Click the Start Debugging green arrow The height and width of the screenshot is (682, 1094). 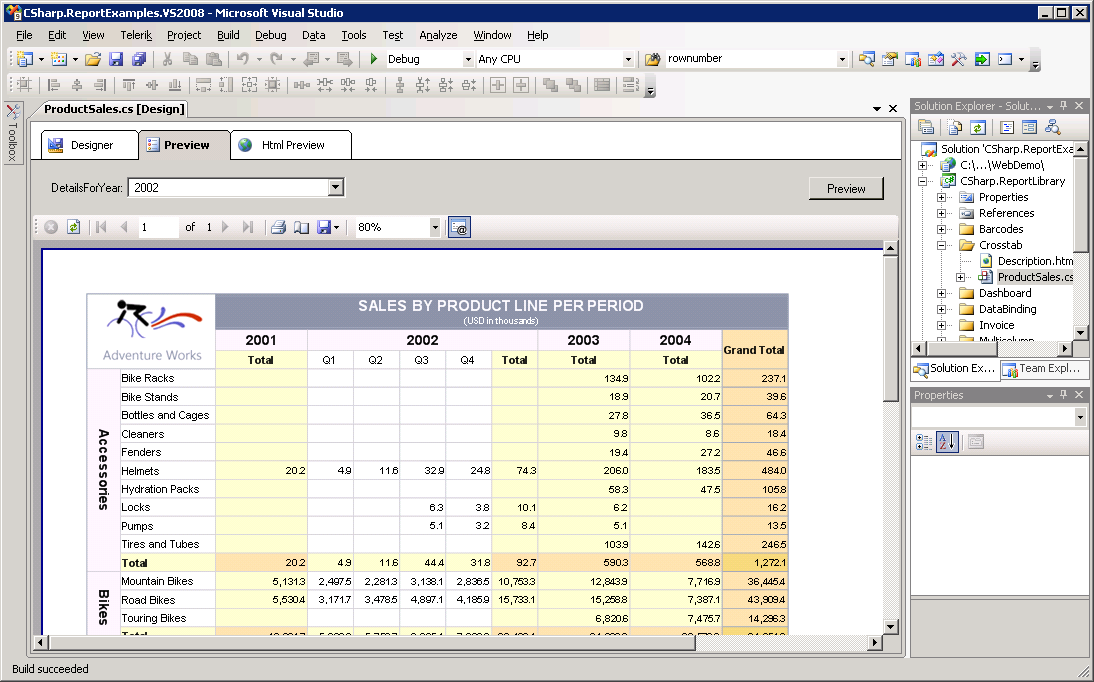tap(373, 60)
